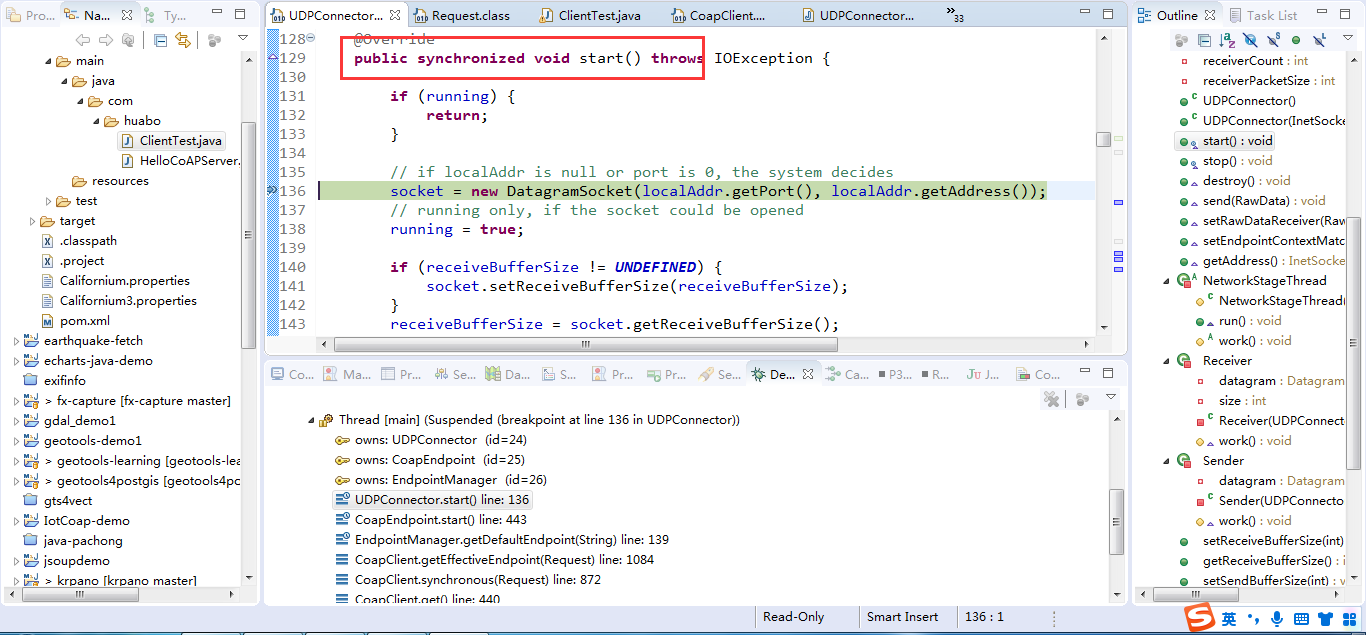Select destroy() : void in Outline
Screen dimensions: 1366x635
[x=1234, y=181]
